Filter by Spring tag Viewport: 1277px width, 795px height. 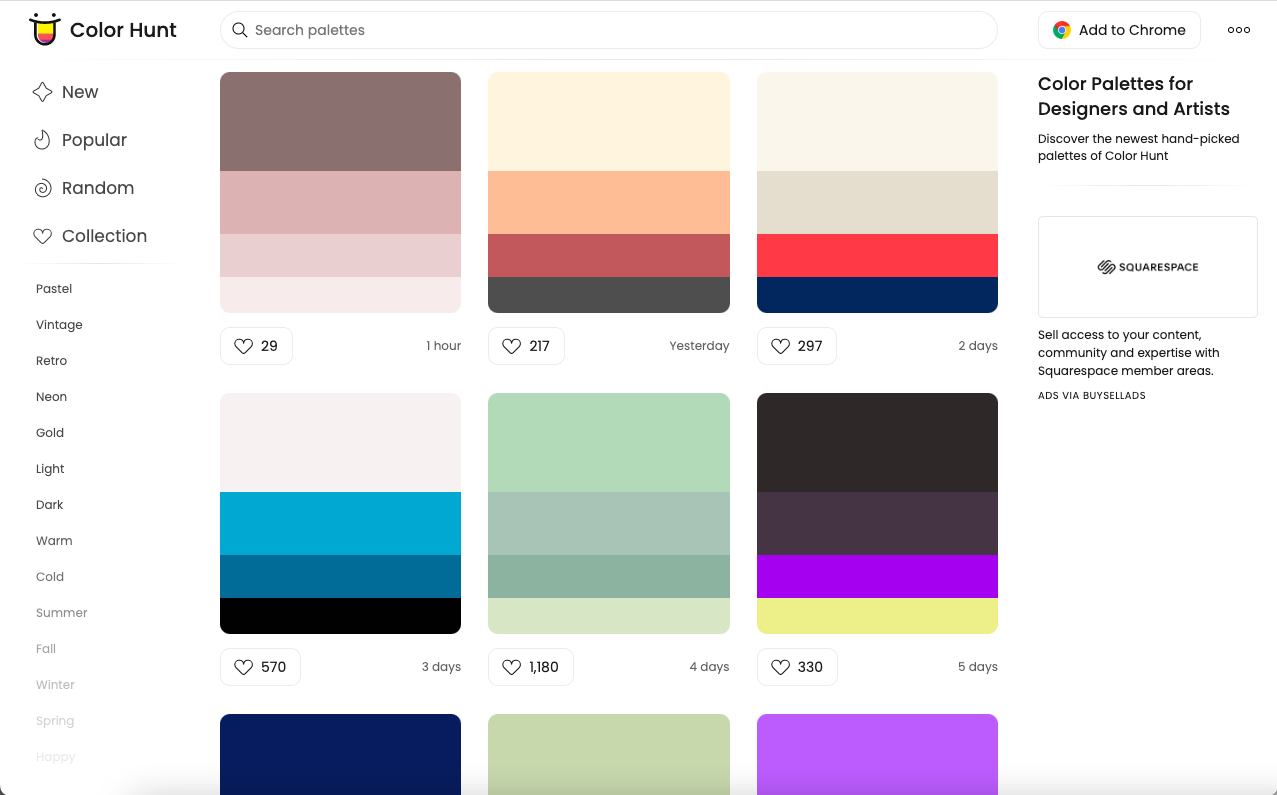(x=55, y=721)
